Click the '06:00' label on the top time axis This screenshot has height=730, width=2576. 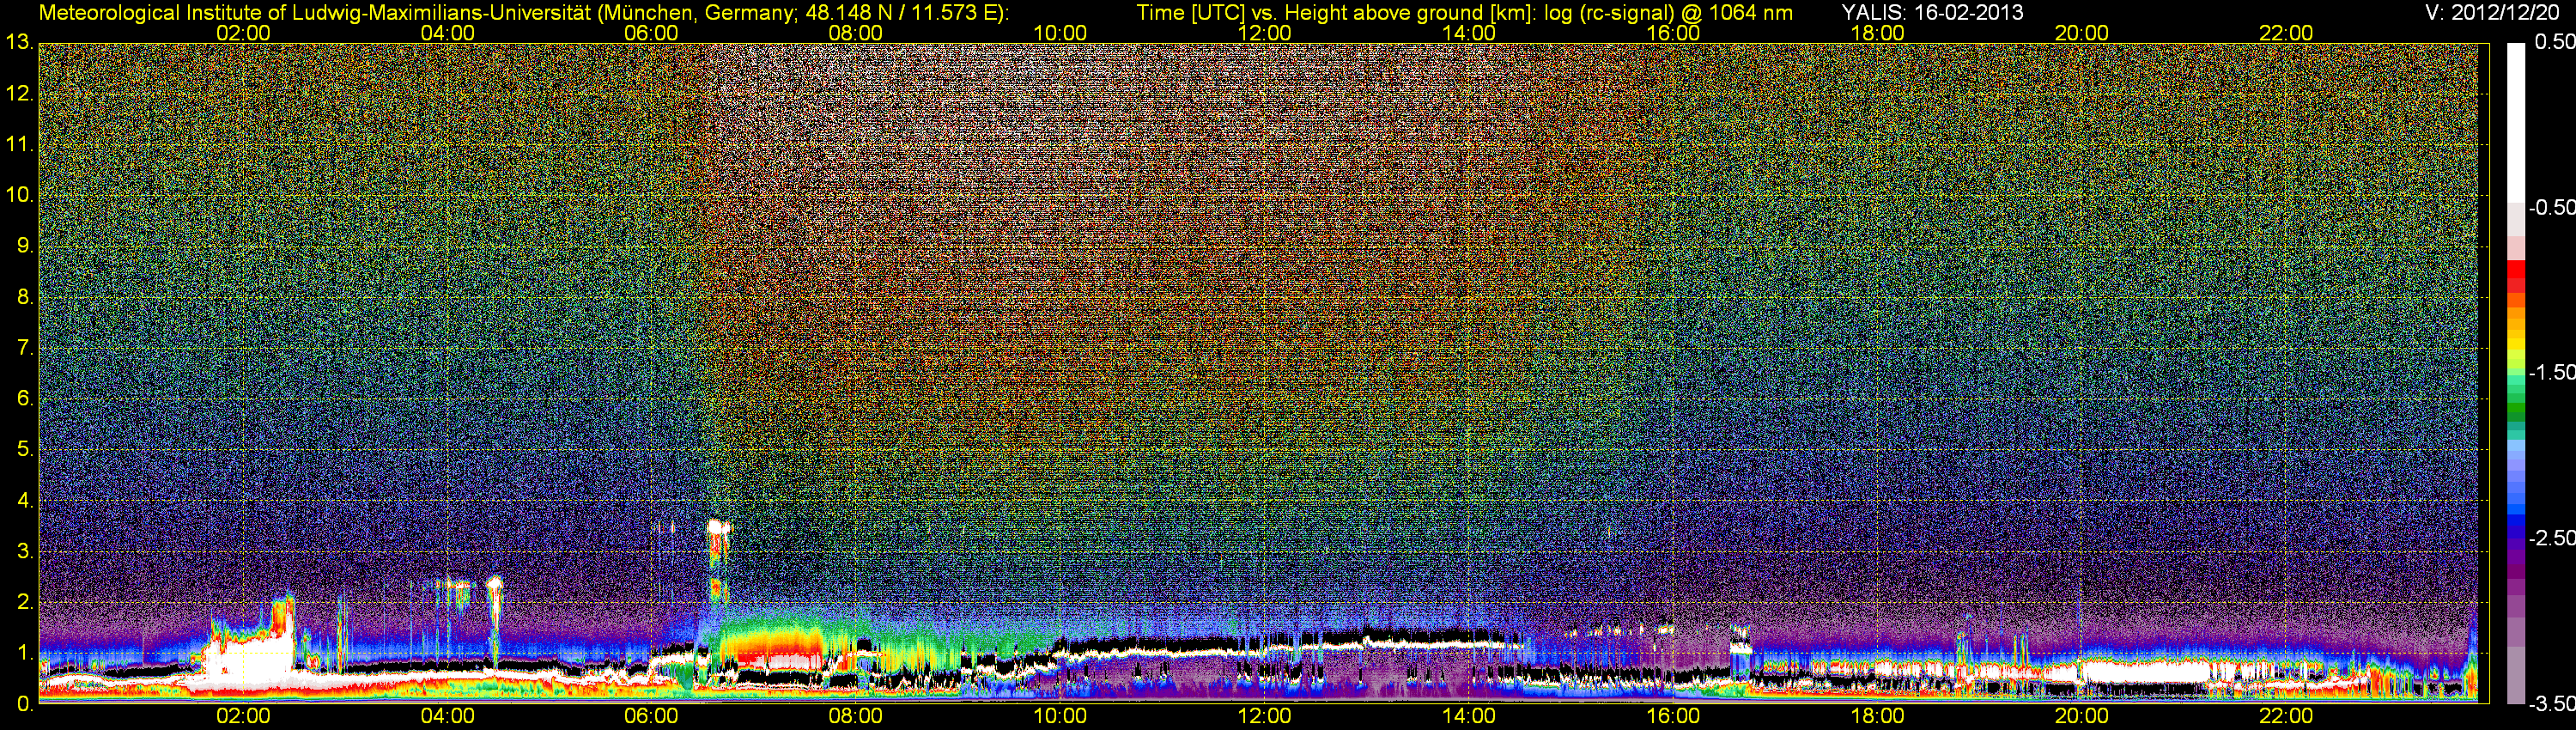(x=651, y=33)
